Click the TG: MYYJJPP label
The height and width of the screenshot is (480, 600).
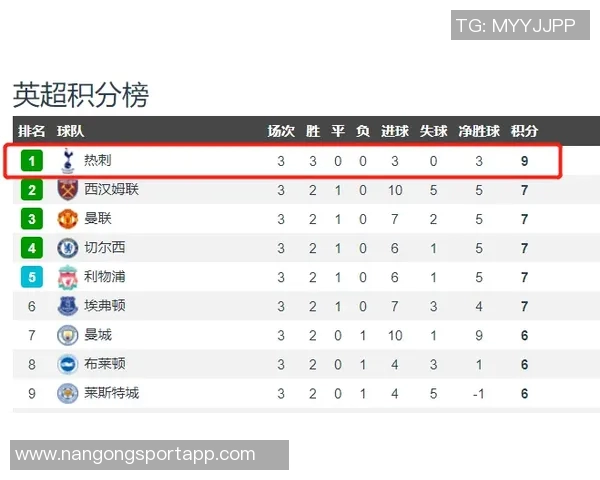515,25
